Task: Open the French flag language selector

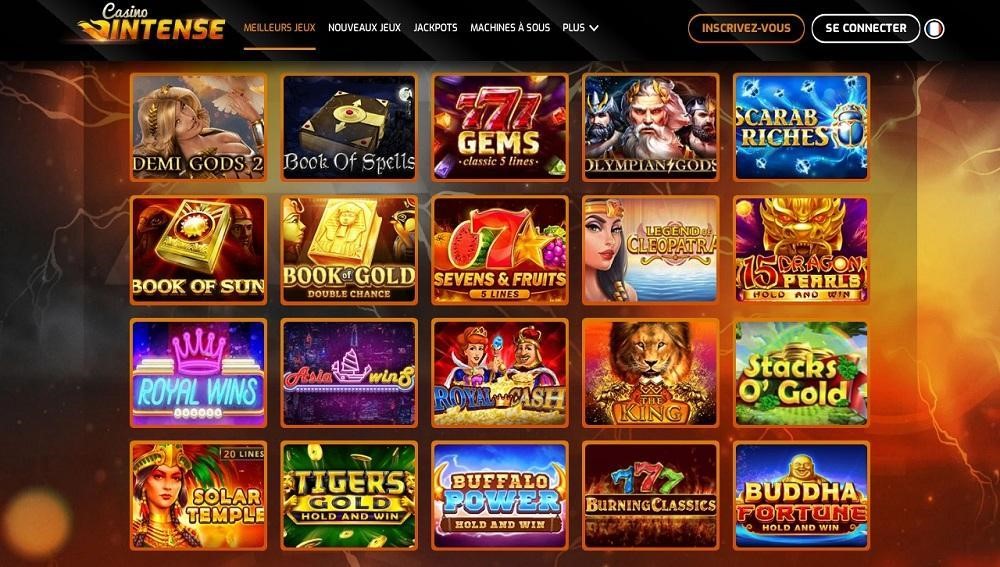Action: (934, 29)
